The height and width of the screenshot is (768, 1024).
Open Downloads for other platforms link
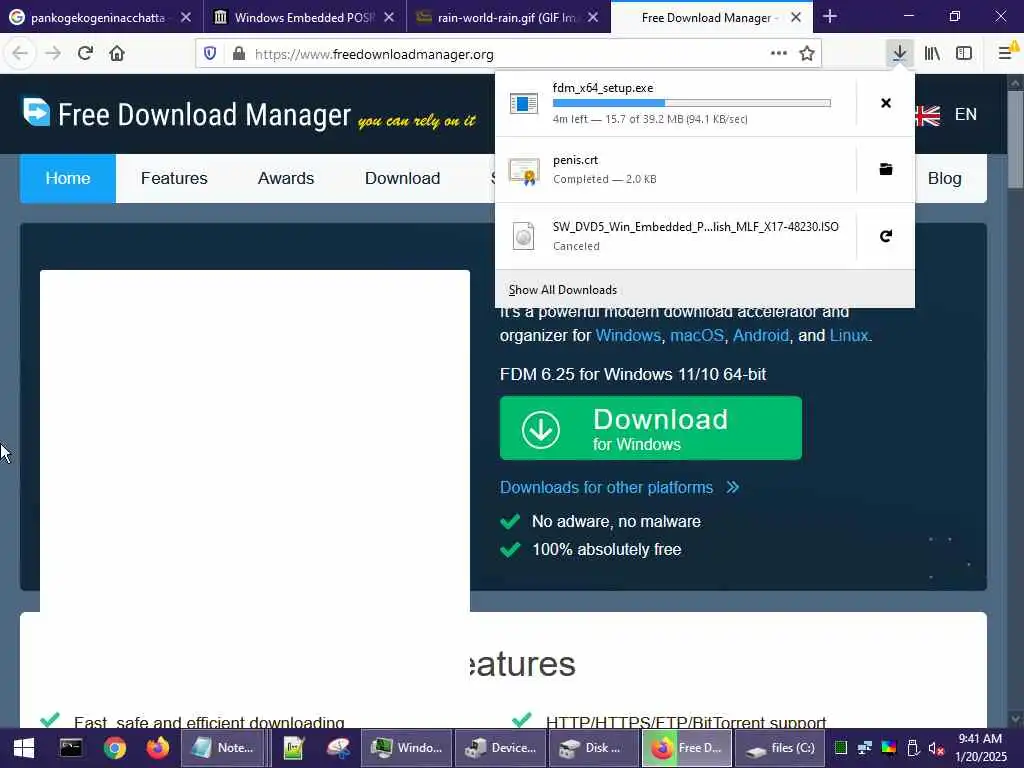pyautogui.click(x=619, y=488)
